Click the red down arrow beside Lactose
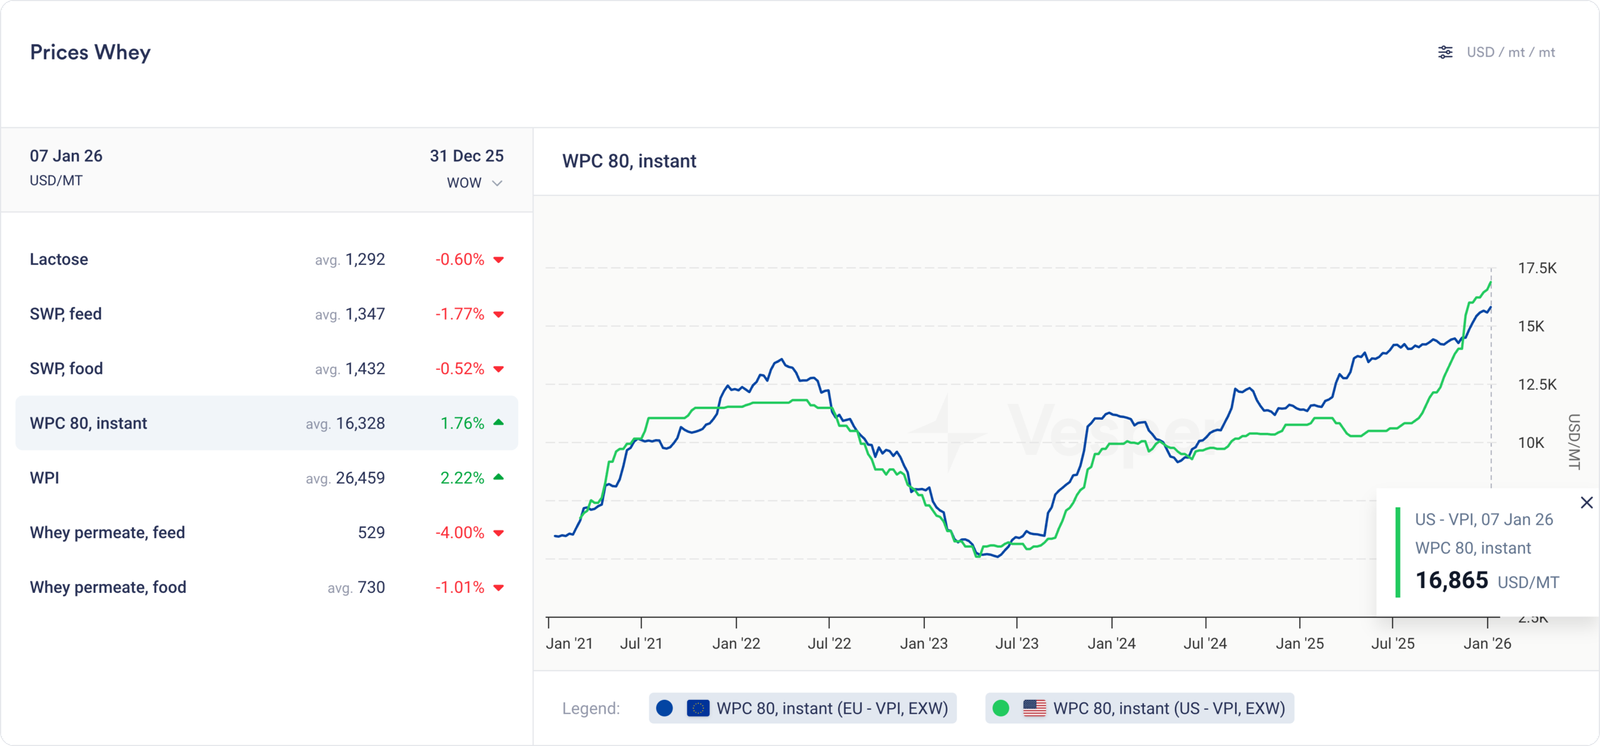This screenshot has width=1600, height=746. (499, 260)
